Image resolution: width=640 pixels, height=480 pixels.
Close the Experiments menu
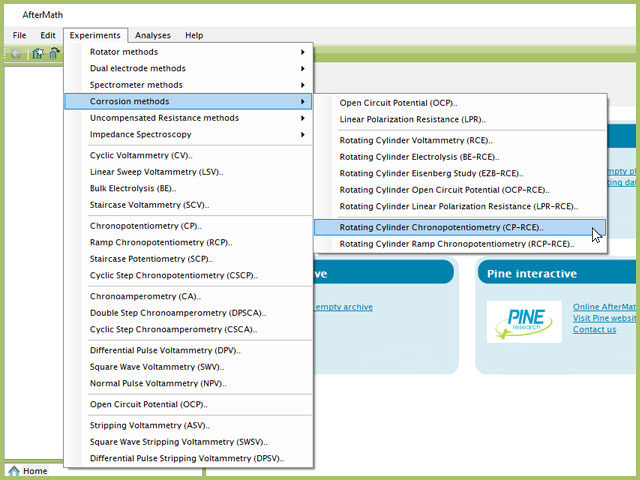[95, 35]
